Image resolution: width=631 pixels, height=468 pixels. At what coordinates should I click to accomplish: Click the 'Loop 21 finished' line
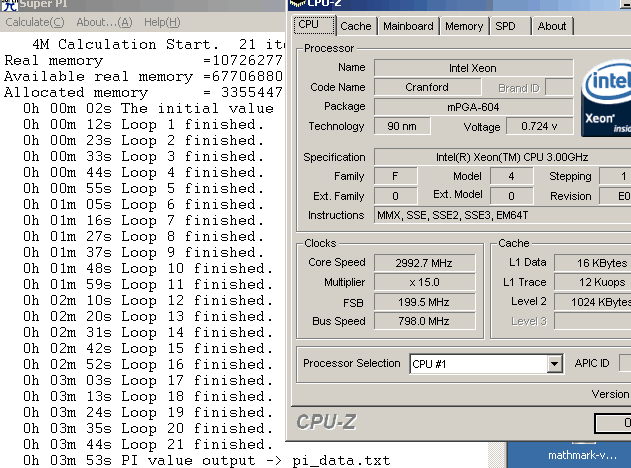tap(148, 445)
